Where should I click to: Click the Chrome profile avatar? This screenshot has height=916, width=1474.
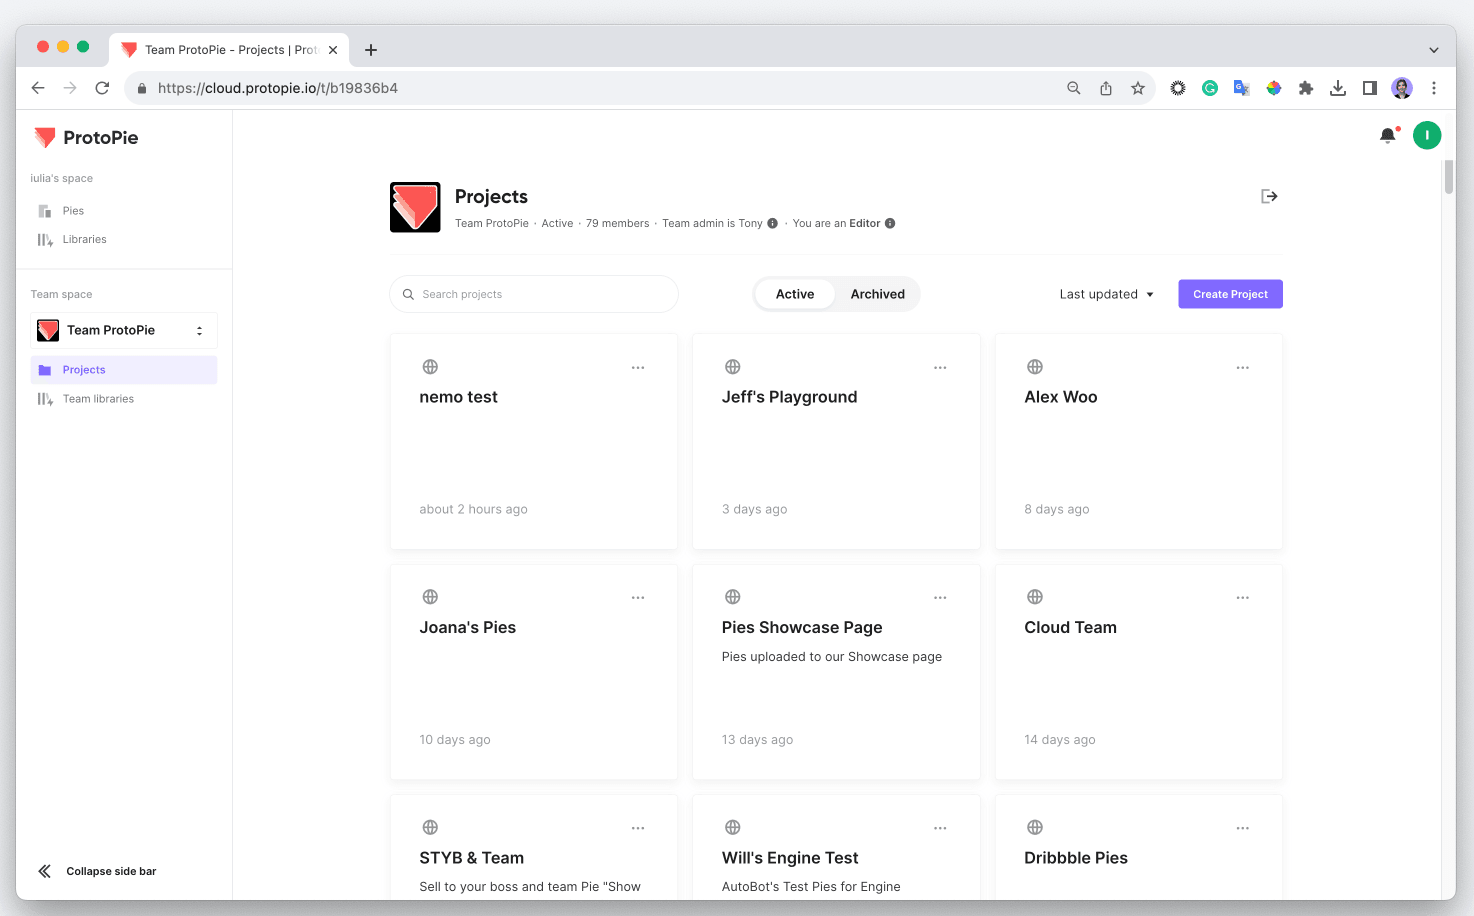point(1402,88)
